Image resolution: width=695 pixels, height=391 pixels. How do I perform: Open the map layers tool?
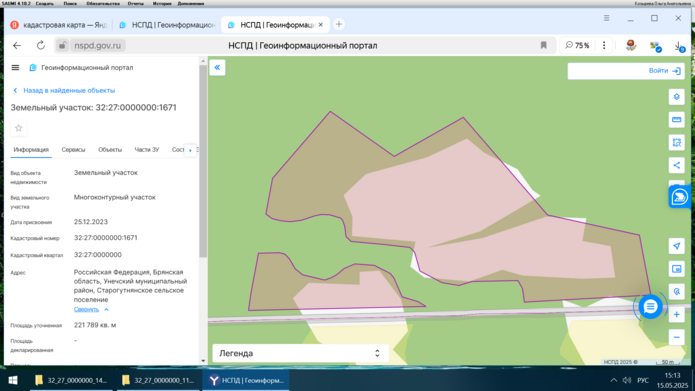pyautogui.click(x=676, y=97)
